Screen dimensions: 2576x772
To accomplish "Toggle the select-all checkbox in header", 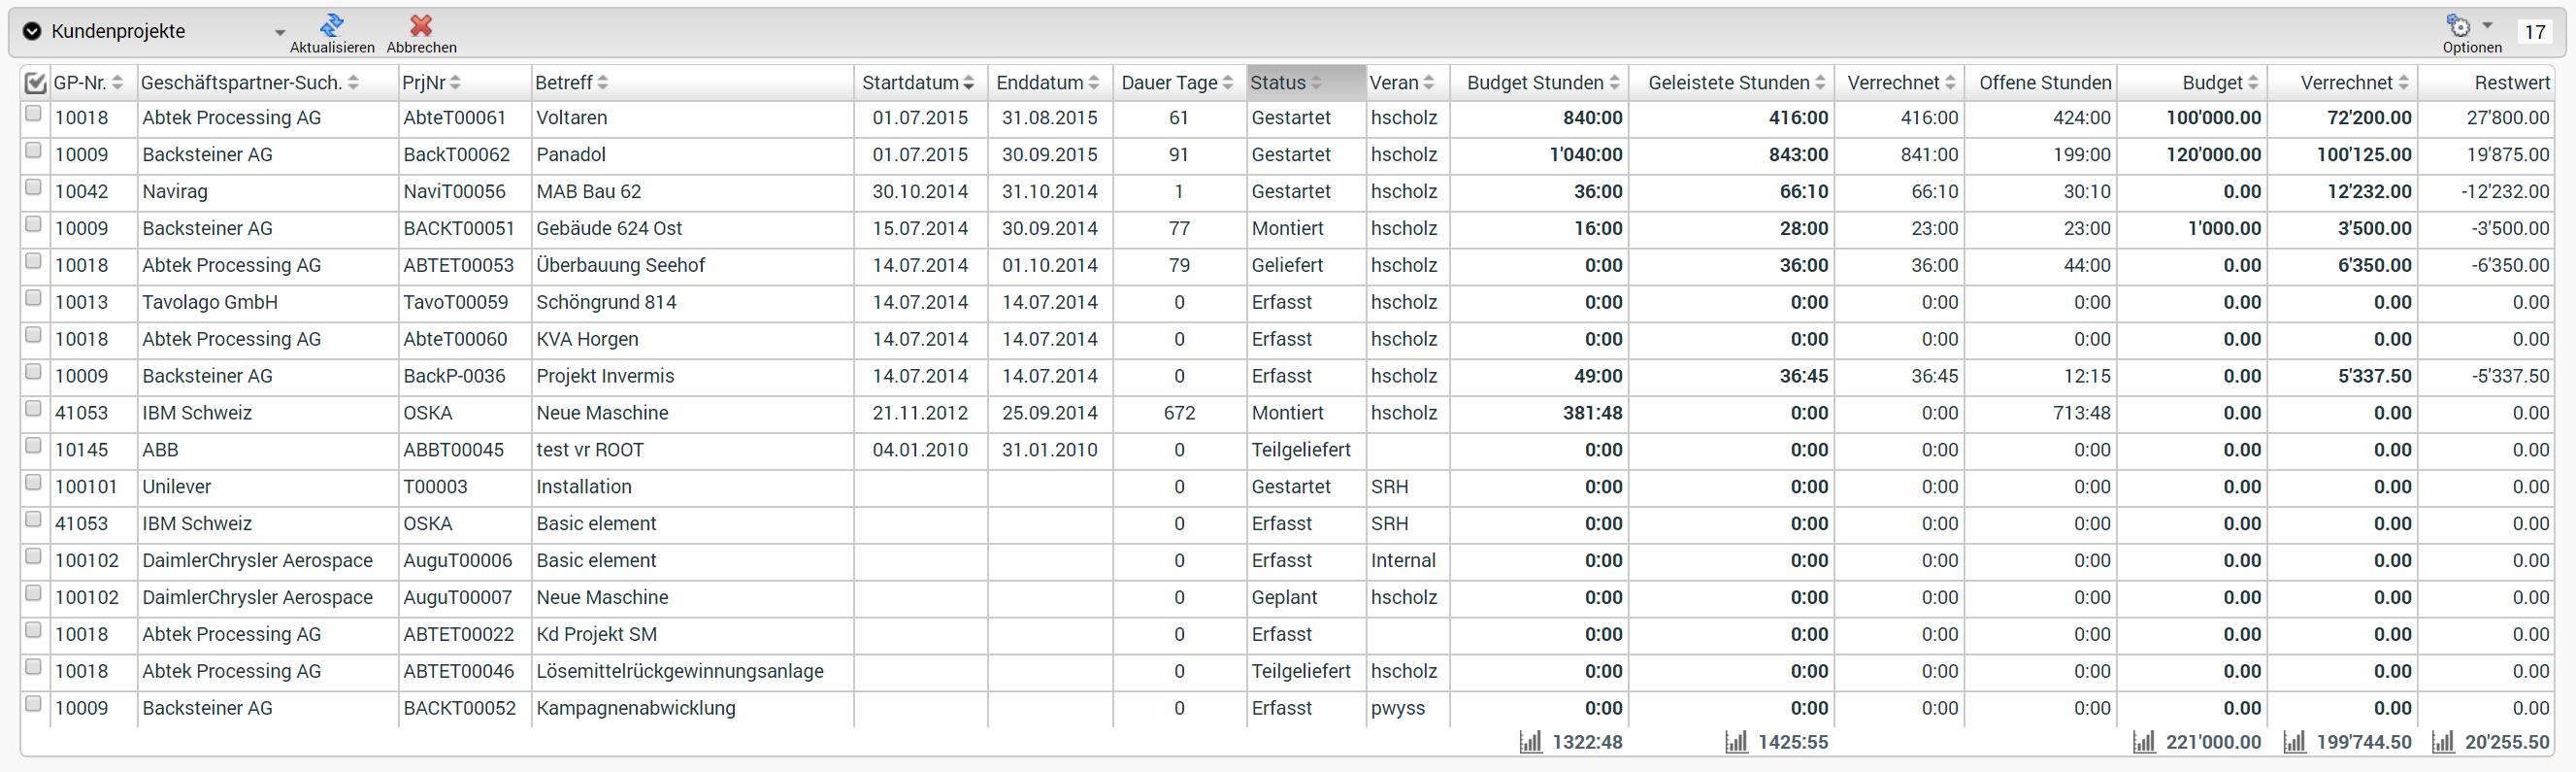I will point(35,83).
